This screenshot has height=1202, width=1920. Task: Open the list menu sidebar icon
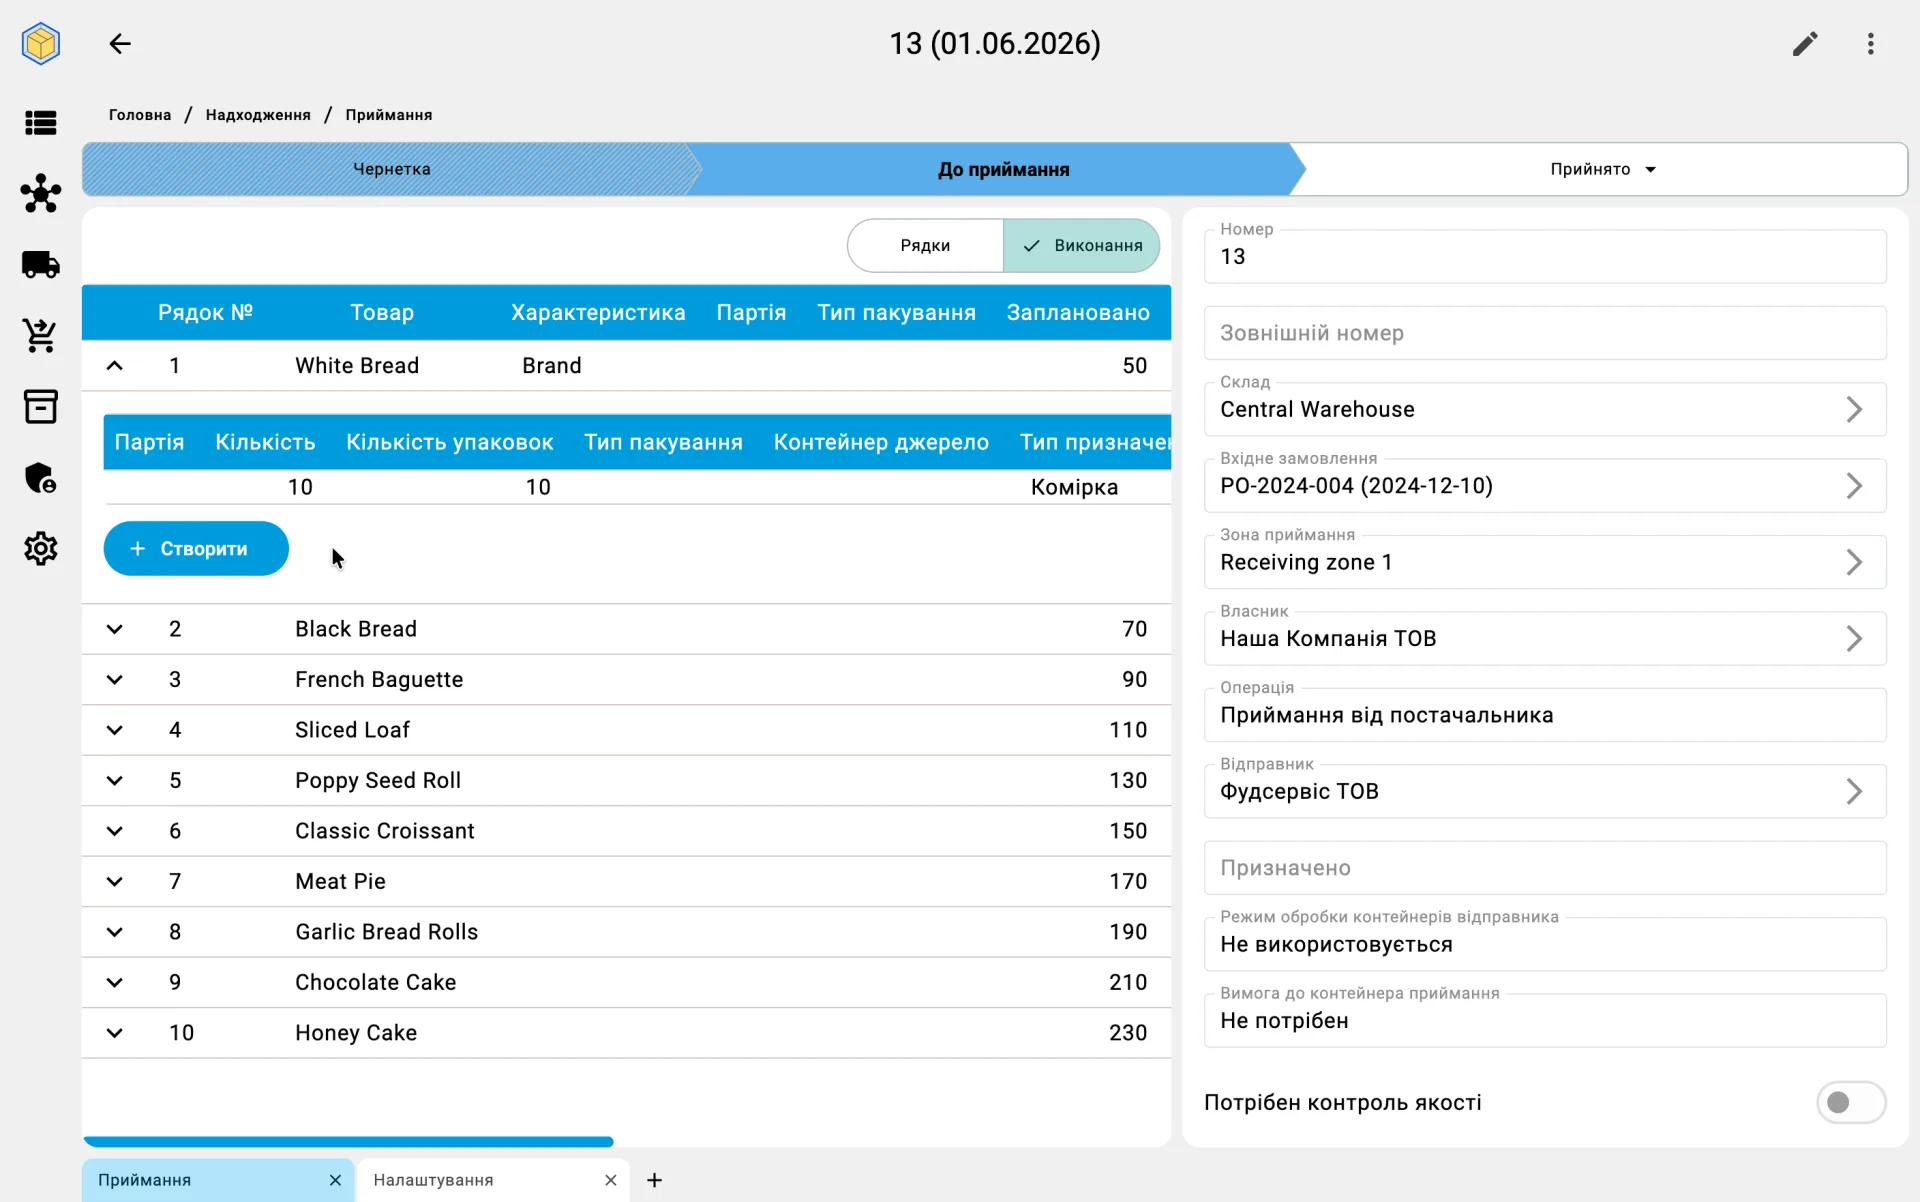[41, 123]
